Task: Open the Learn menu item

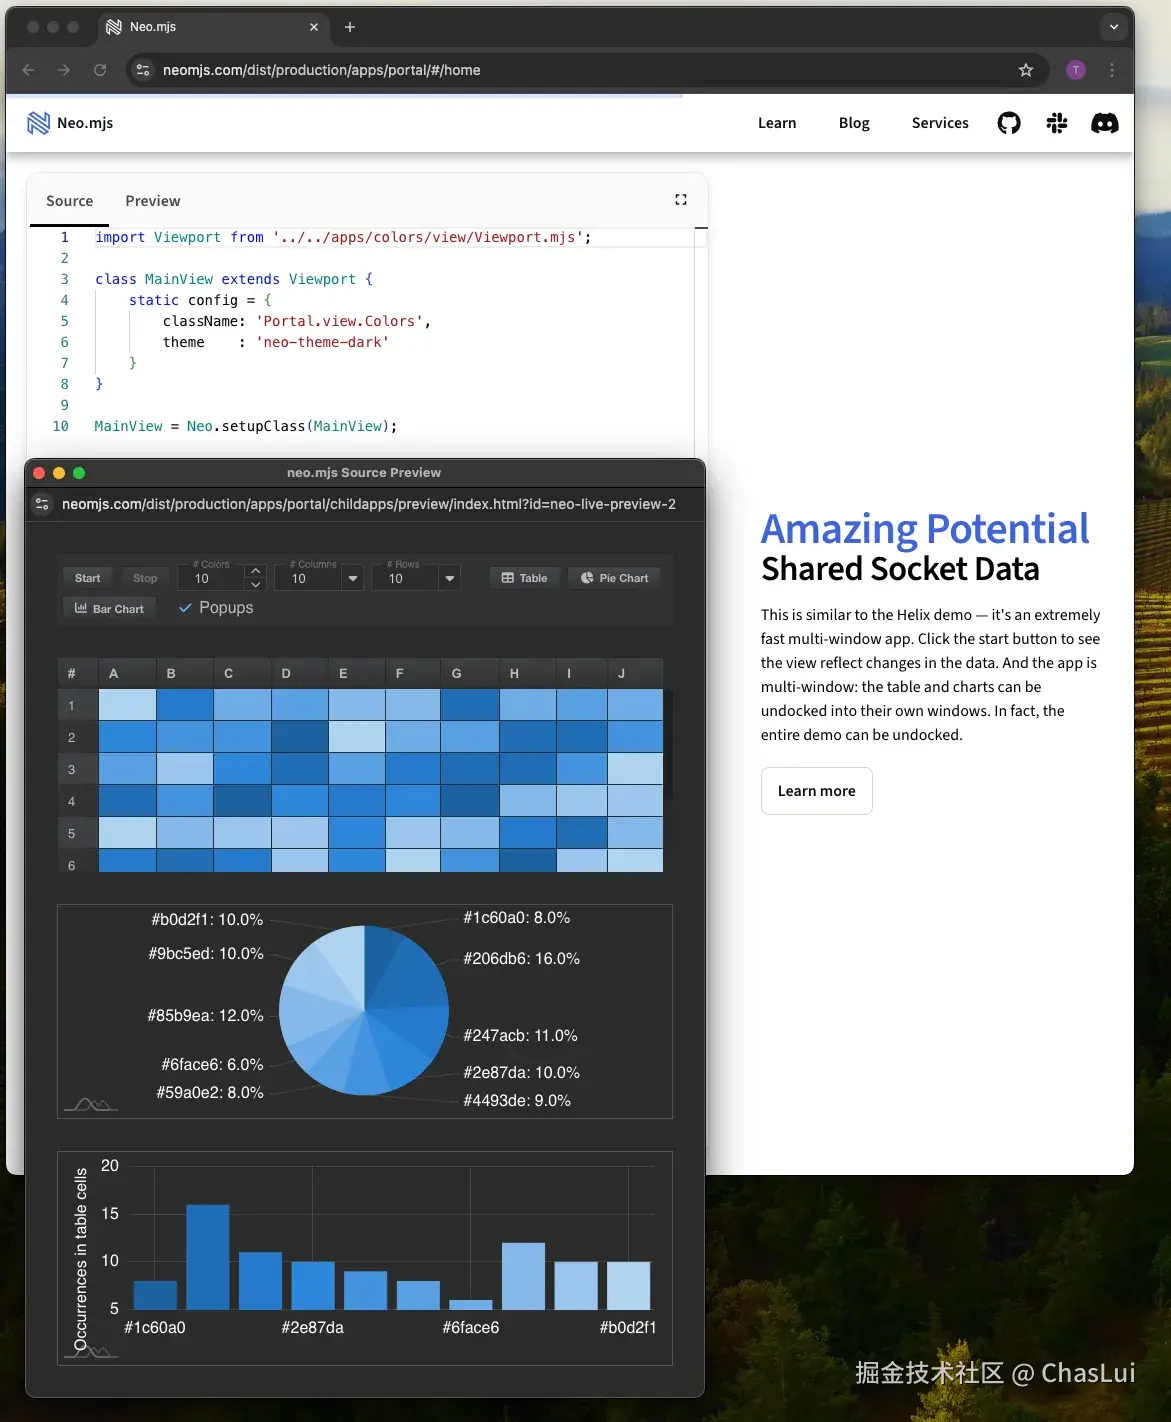Action: pos(777,123)
